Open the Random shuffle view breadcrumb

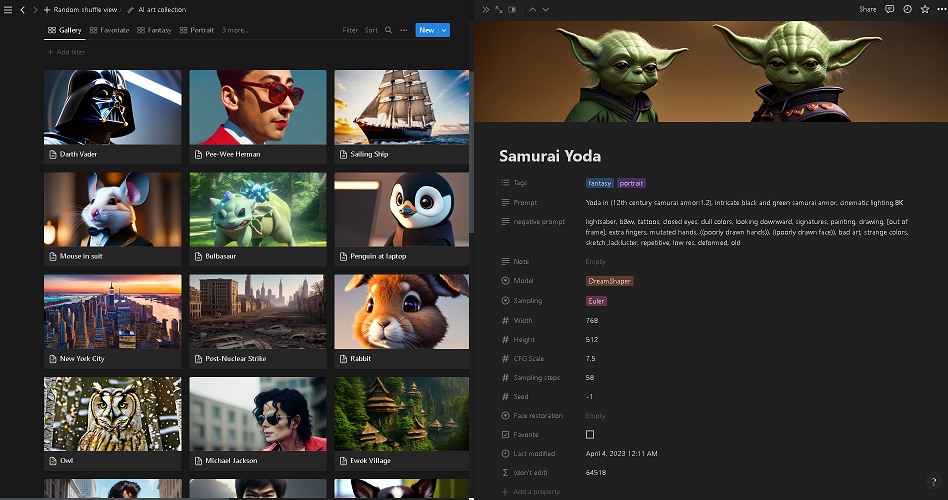pyautogui.click(x=85, y=10)
